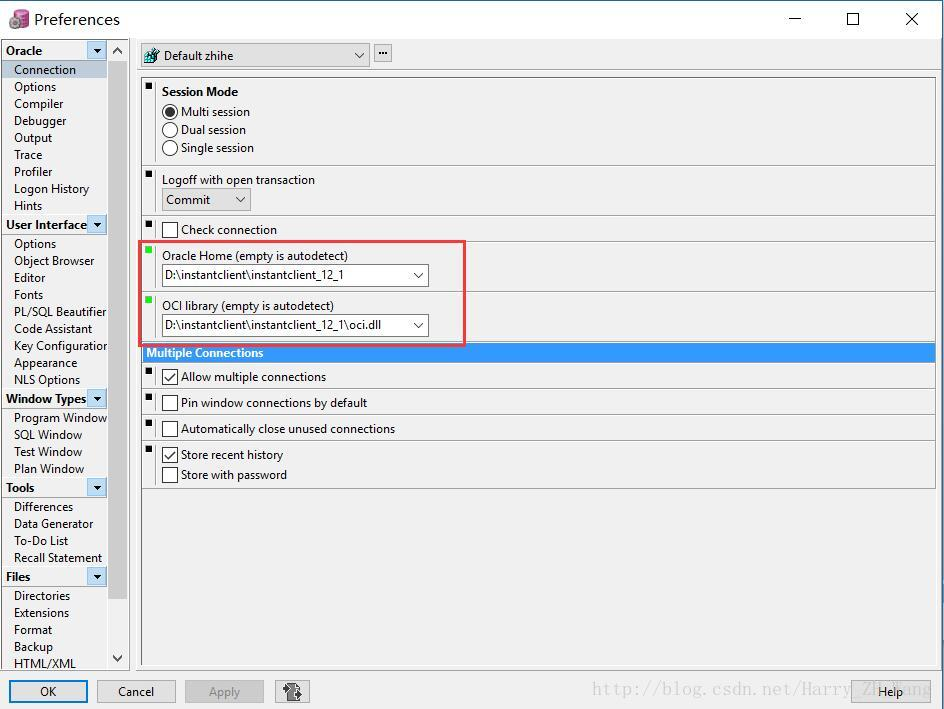This screenshot has height=709, width=944.
Task: Enable Automatically close unused connections
Action: click(170, 429)
